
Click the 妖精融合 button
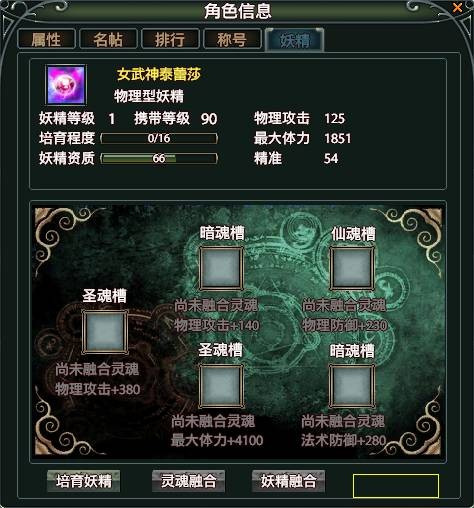(288, 481)
